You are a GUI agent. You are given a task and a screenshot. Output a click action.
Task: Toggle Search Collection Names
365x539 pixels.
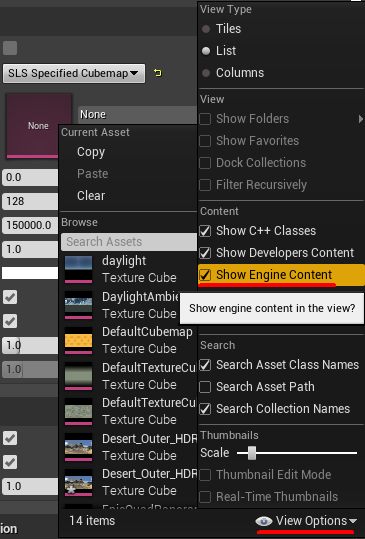click(205, 409)
